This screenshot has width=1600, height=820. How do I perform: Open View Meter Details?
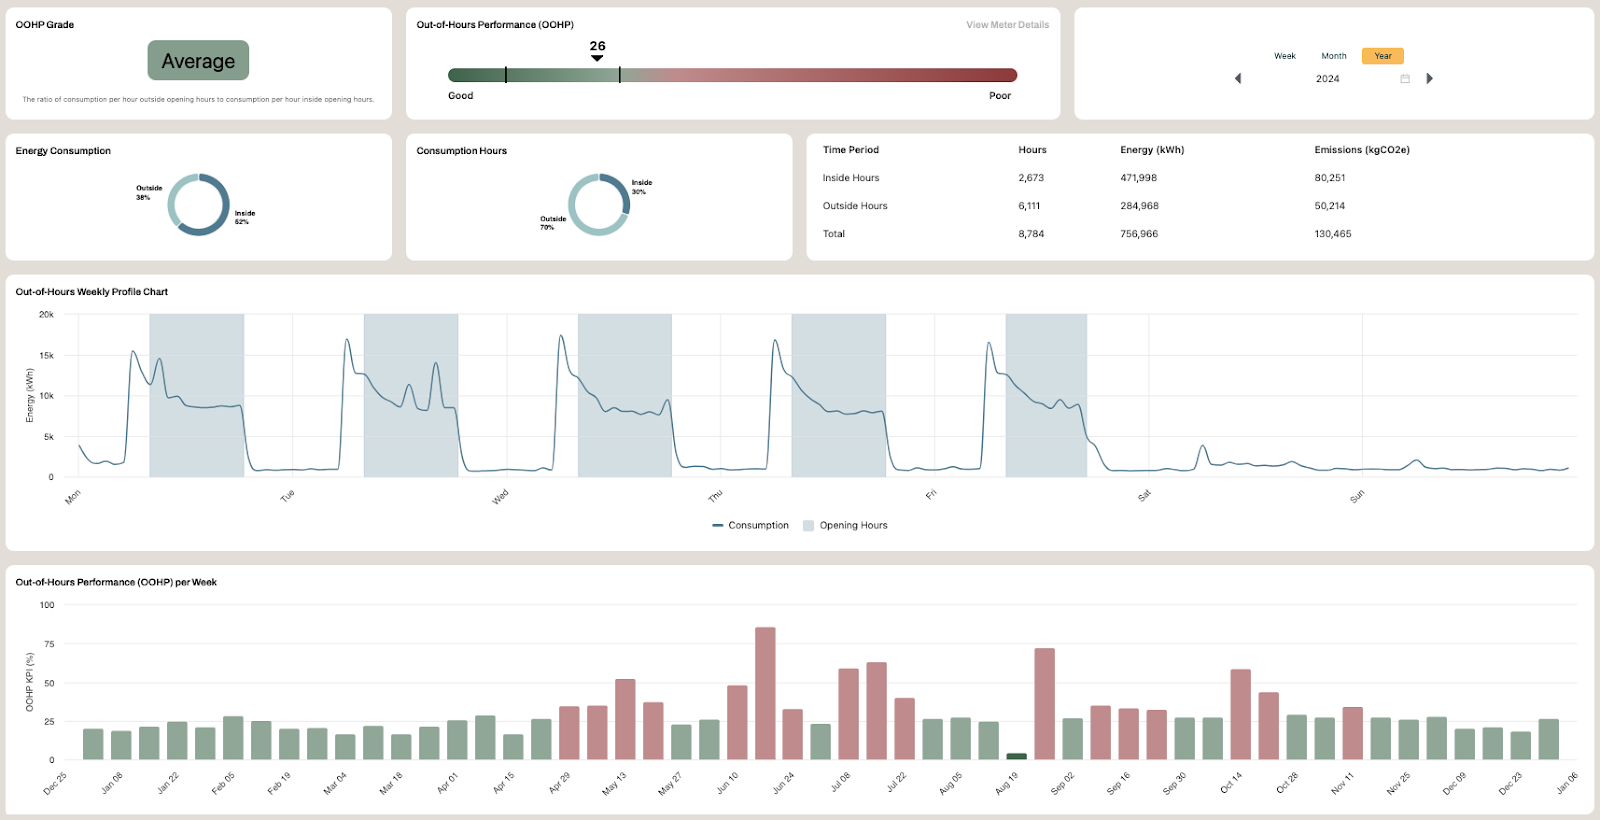point(1007,25)
